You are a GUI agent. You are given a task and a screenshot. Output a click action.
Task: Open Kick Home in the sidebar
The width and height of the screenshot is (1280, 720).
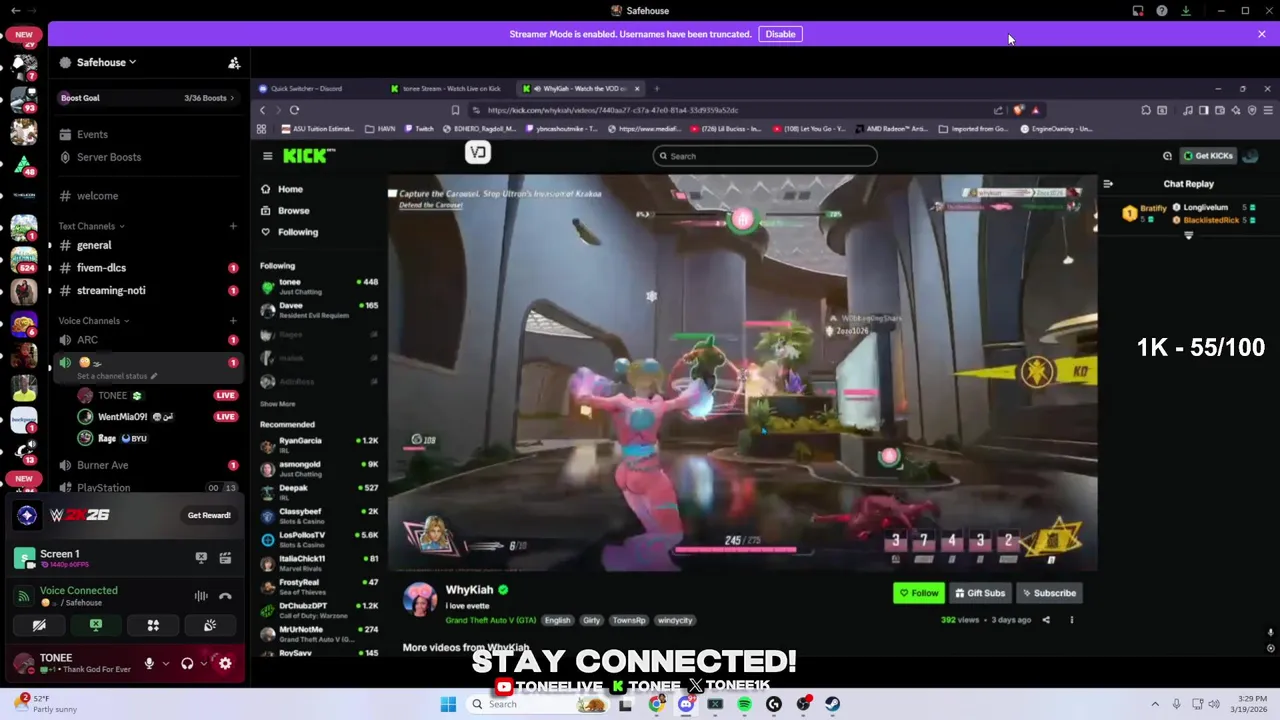(x=290, y=189)
